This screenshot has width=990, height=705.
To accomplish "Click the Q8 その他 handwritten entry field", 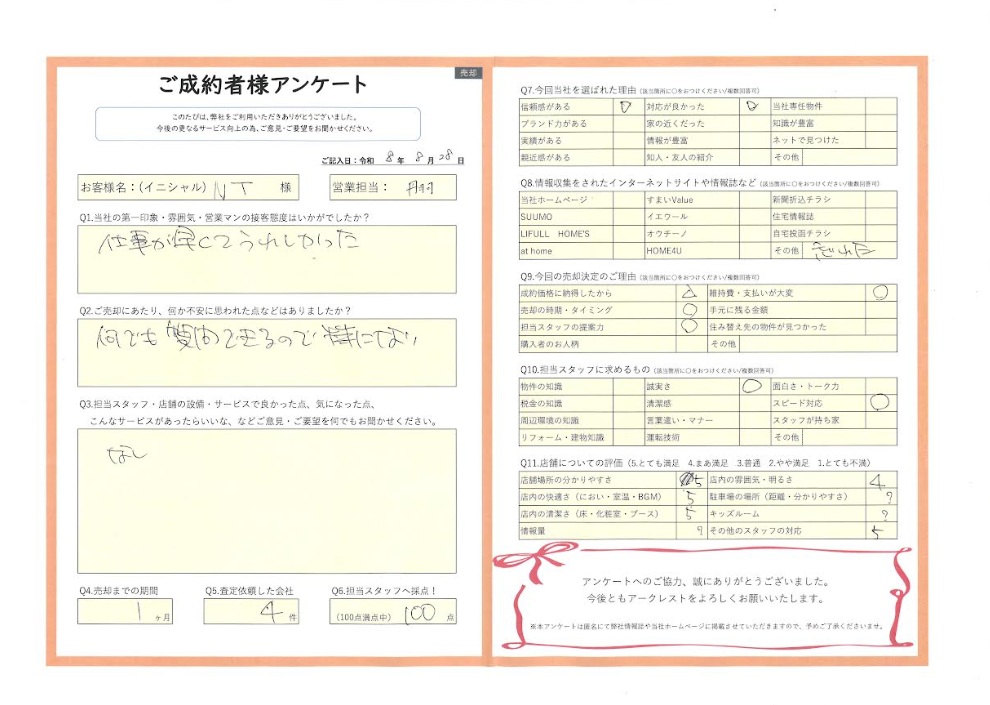I will pyautogui.click(x=849, y=251).
